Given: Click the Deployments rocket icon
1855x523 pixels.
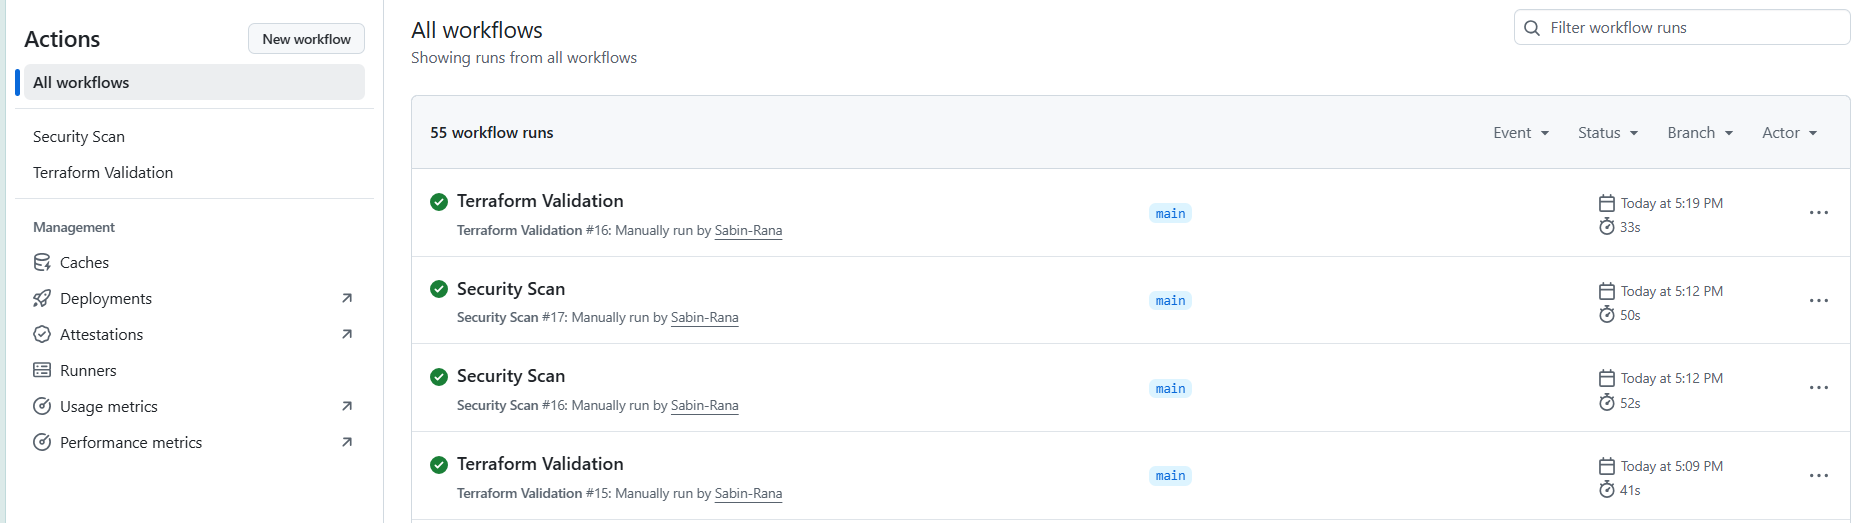Looking at the screenshot, I should pos(42,298).
